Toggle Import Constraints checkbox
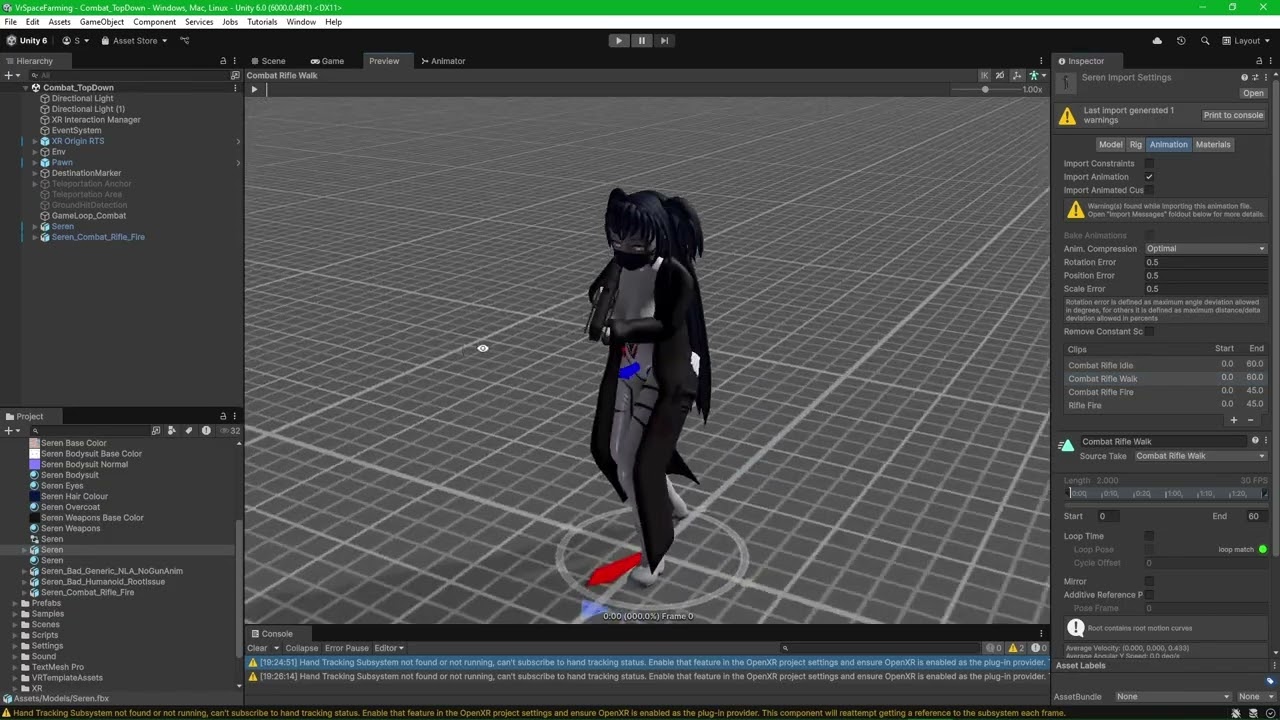This screenshot has height=720, width=1280. coord(1149,164)
